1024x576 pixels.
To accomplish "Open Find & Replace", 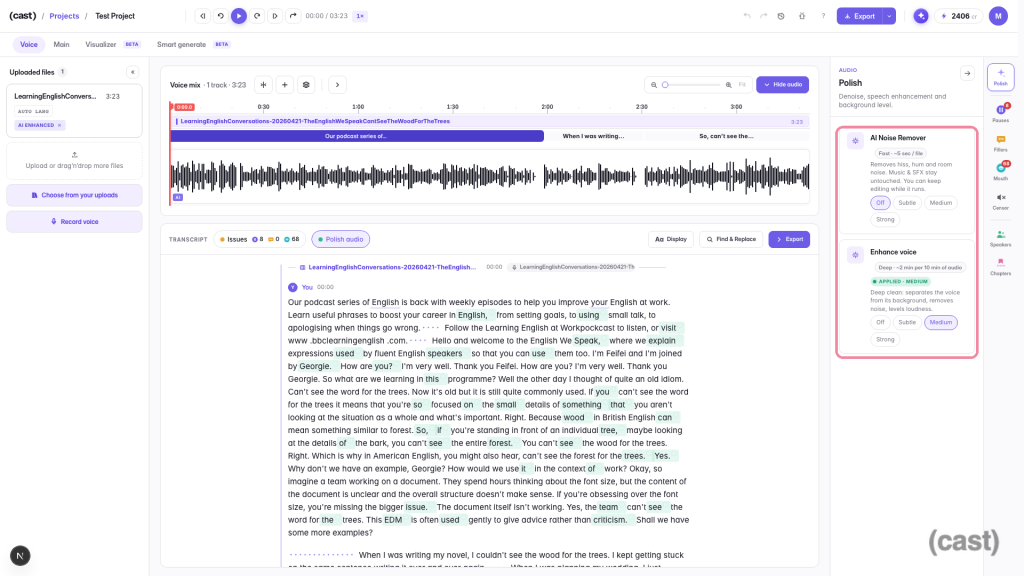I will tap(731, 239).
